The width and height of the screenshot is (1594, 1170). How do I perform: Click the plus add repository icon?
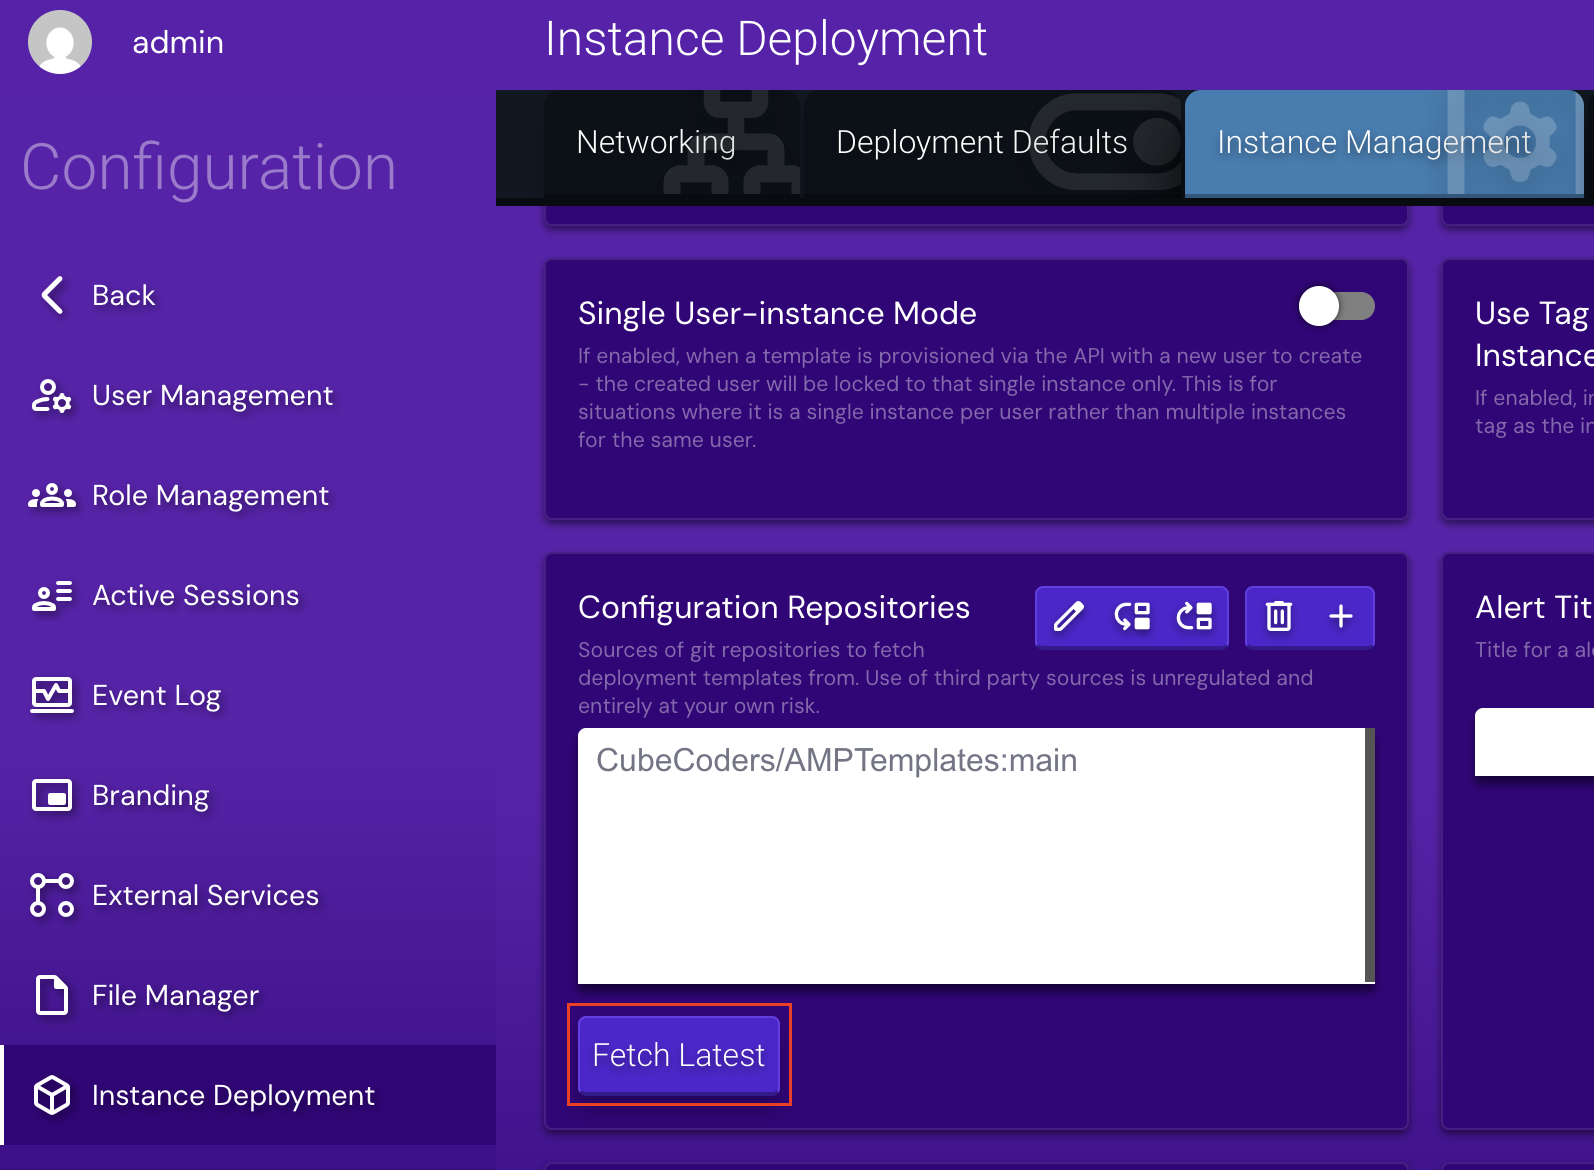(x=1340, y=616)
